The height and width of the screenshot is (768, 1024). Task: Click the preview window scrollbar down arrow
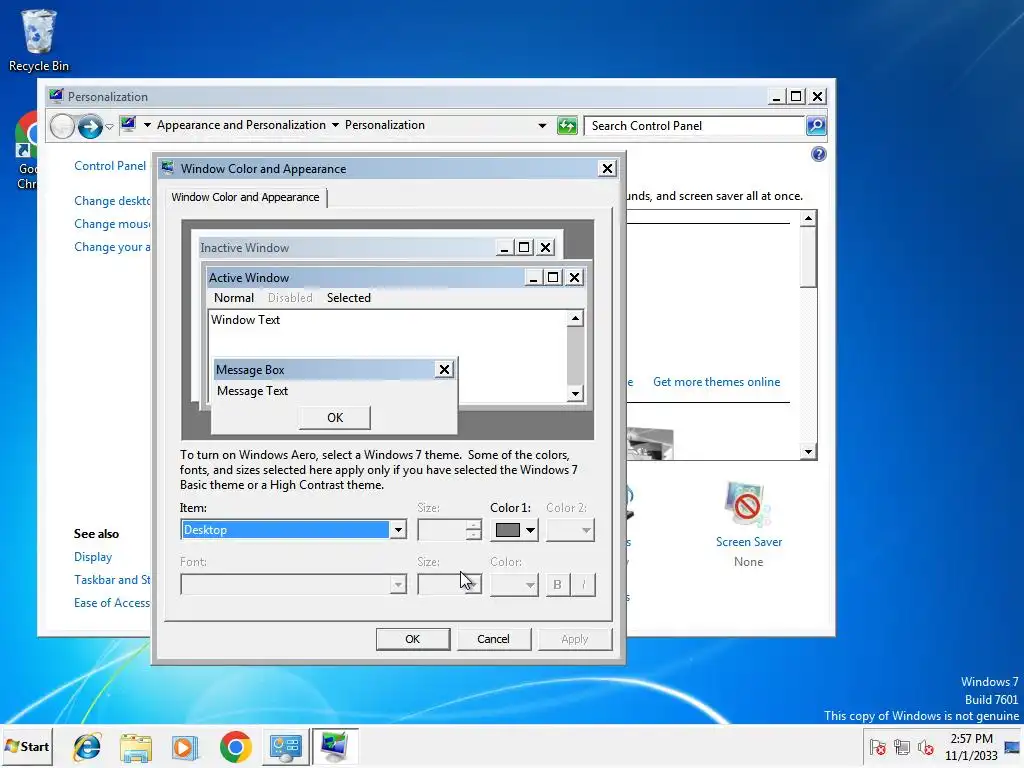pos(575,393)
